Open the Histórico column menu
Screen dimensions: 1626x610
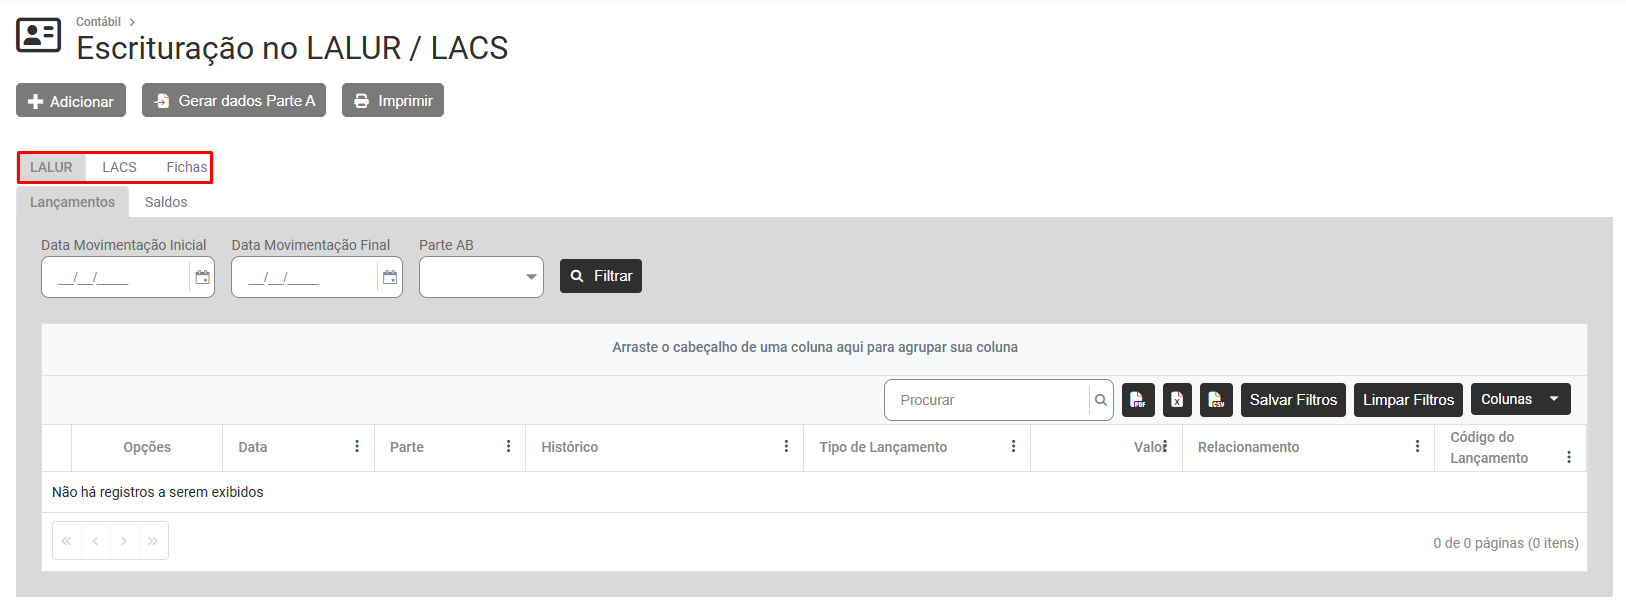pyautogui.click(x=786, y=447)
